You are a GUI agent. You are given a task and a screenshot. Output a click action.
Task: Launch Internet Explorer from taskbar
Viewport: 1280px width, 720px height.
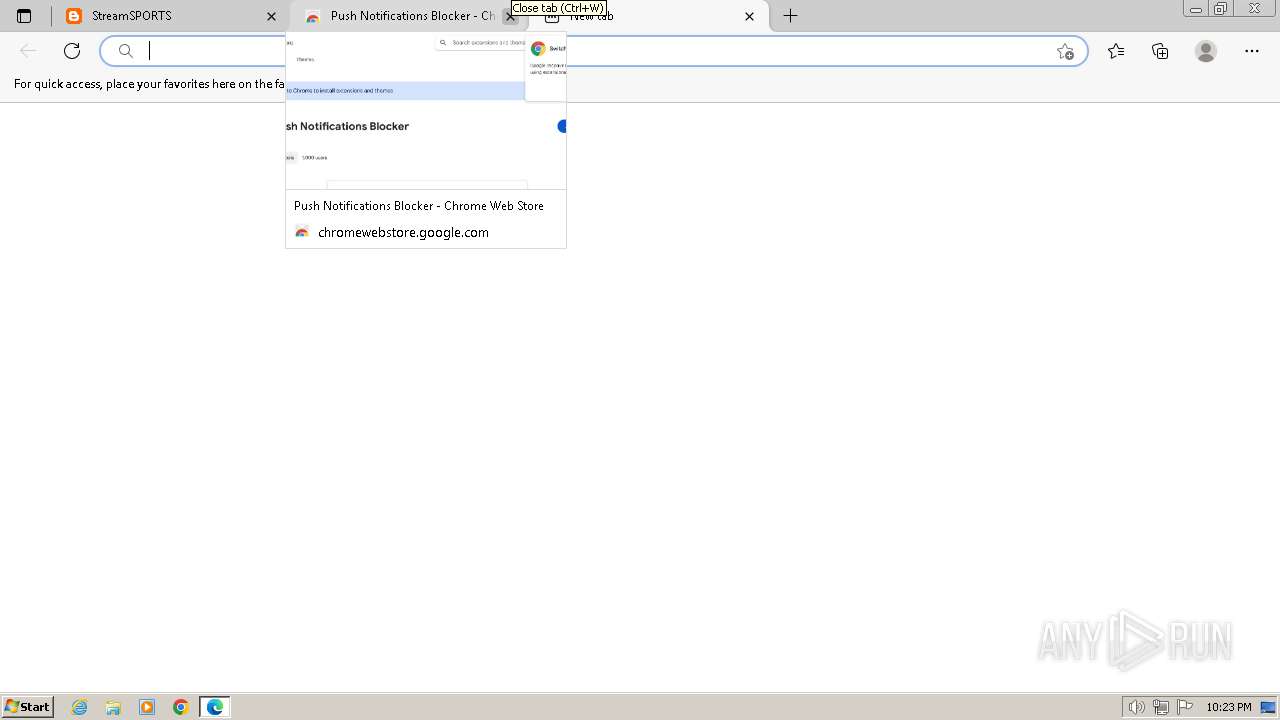(x=80, y=707)
